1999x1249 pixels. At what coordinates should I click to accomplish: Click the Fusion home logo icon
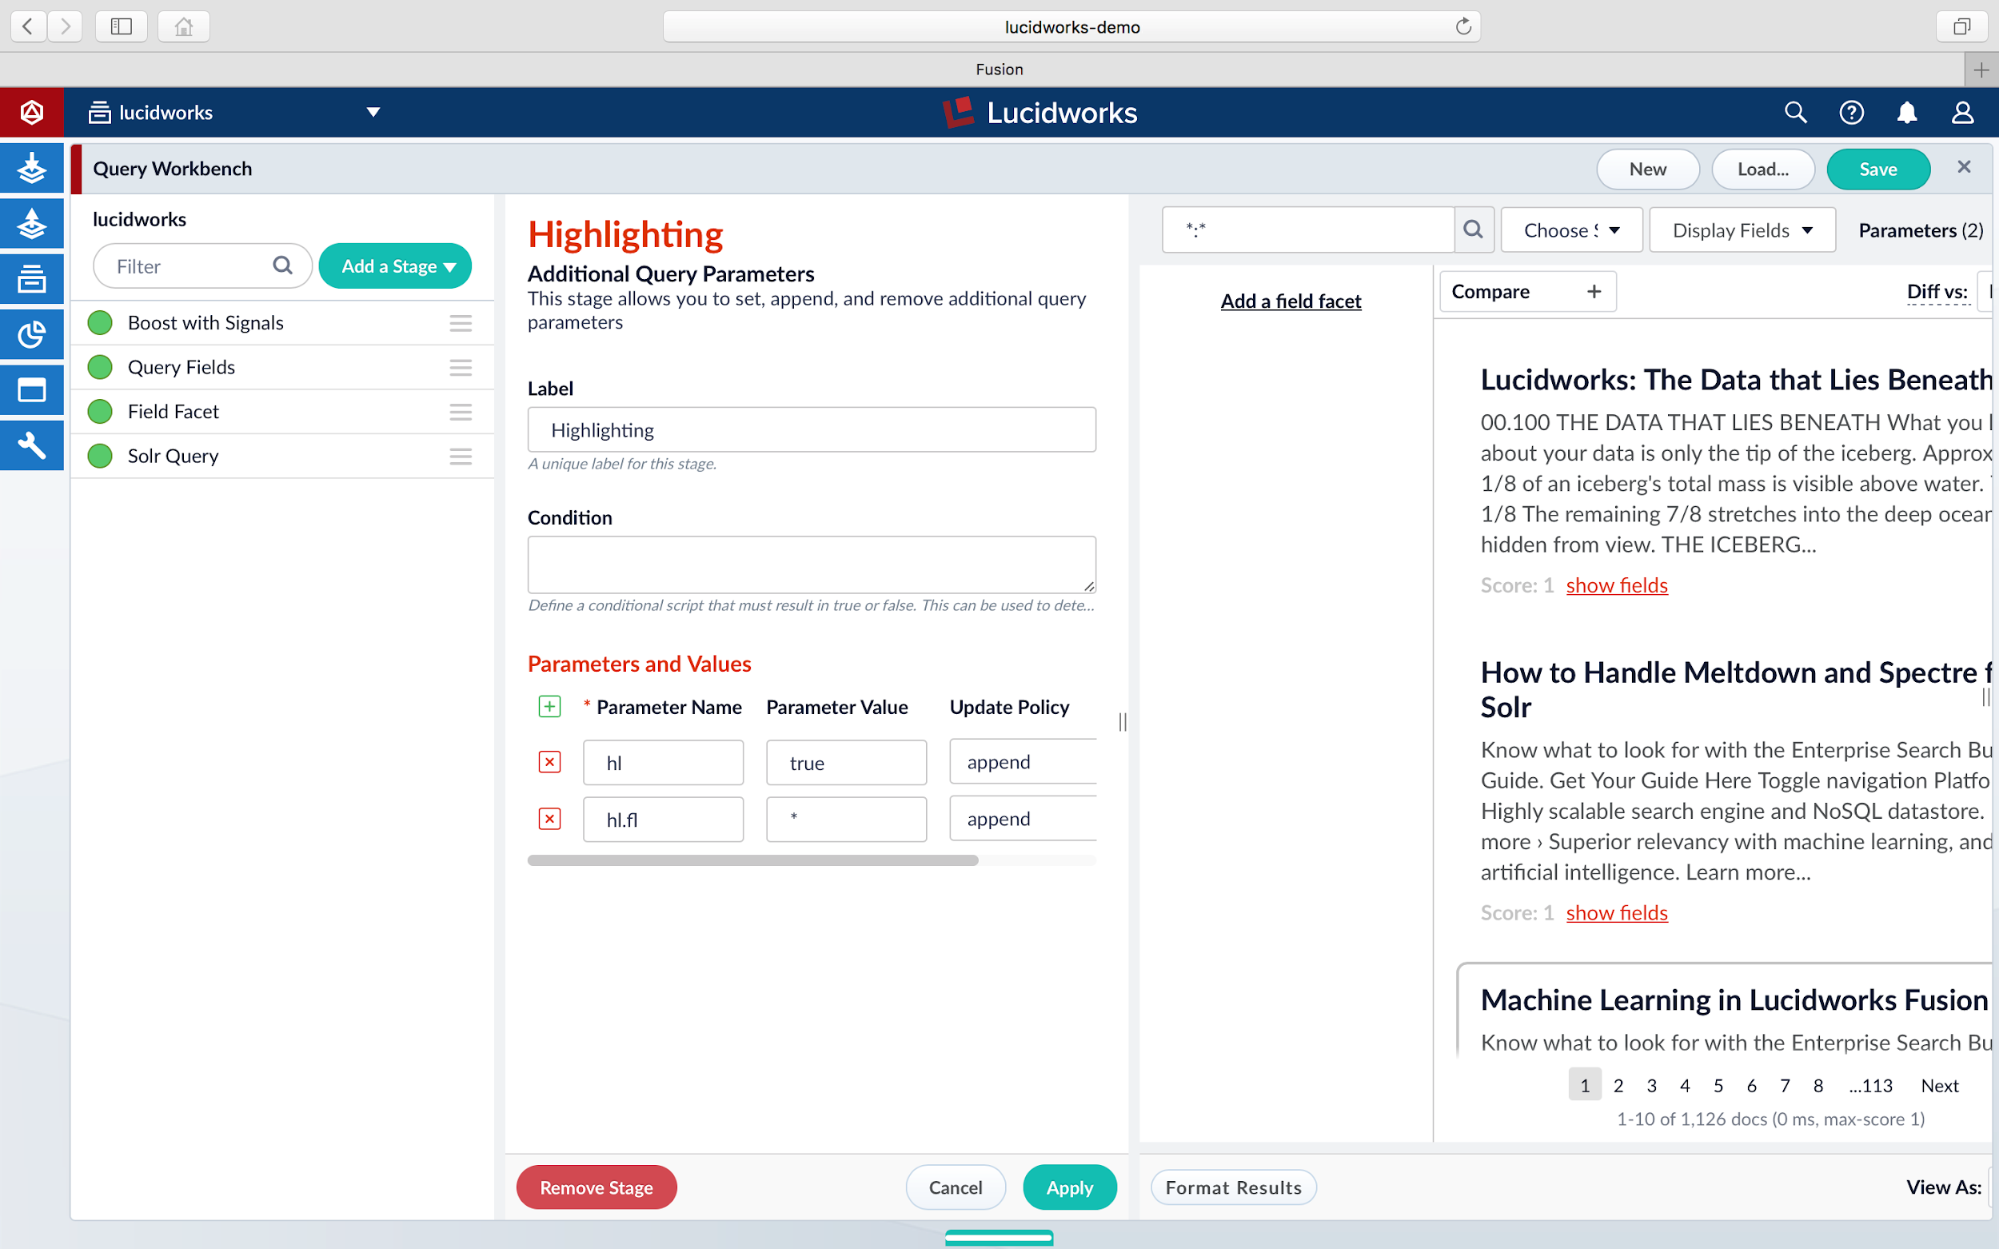point(31,112)
